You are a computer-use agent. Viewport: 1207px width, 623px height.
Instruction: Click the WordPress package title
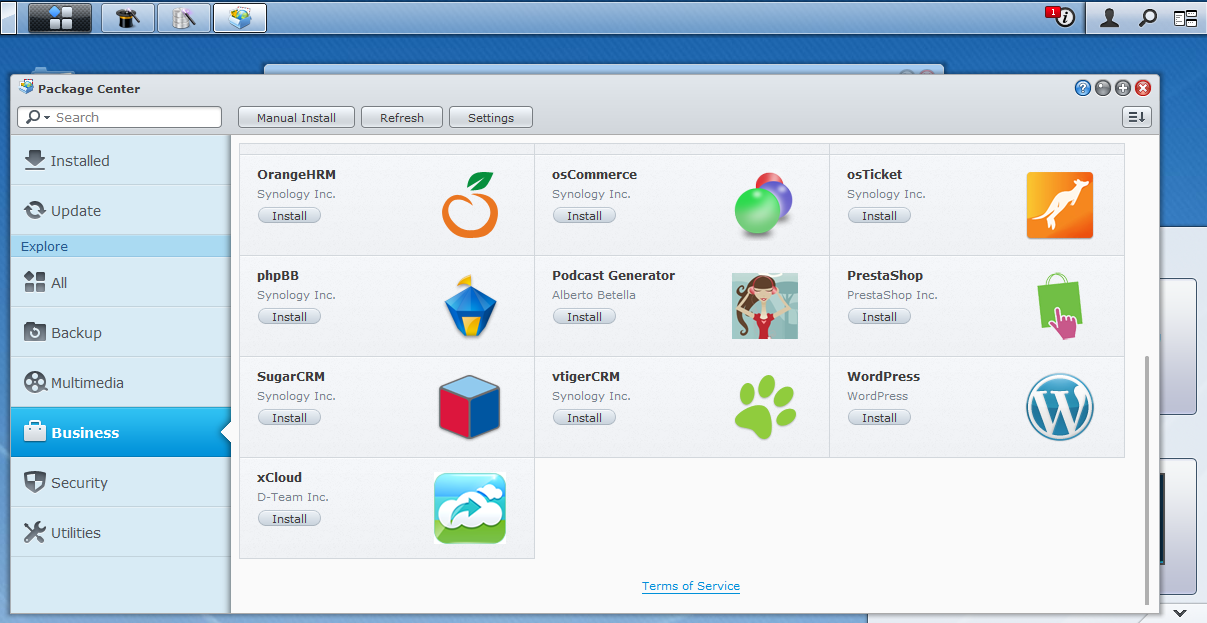[883, 376]
